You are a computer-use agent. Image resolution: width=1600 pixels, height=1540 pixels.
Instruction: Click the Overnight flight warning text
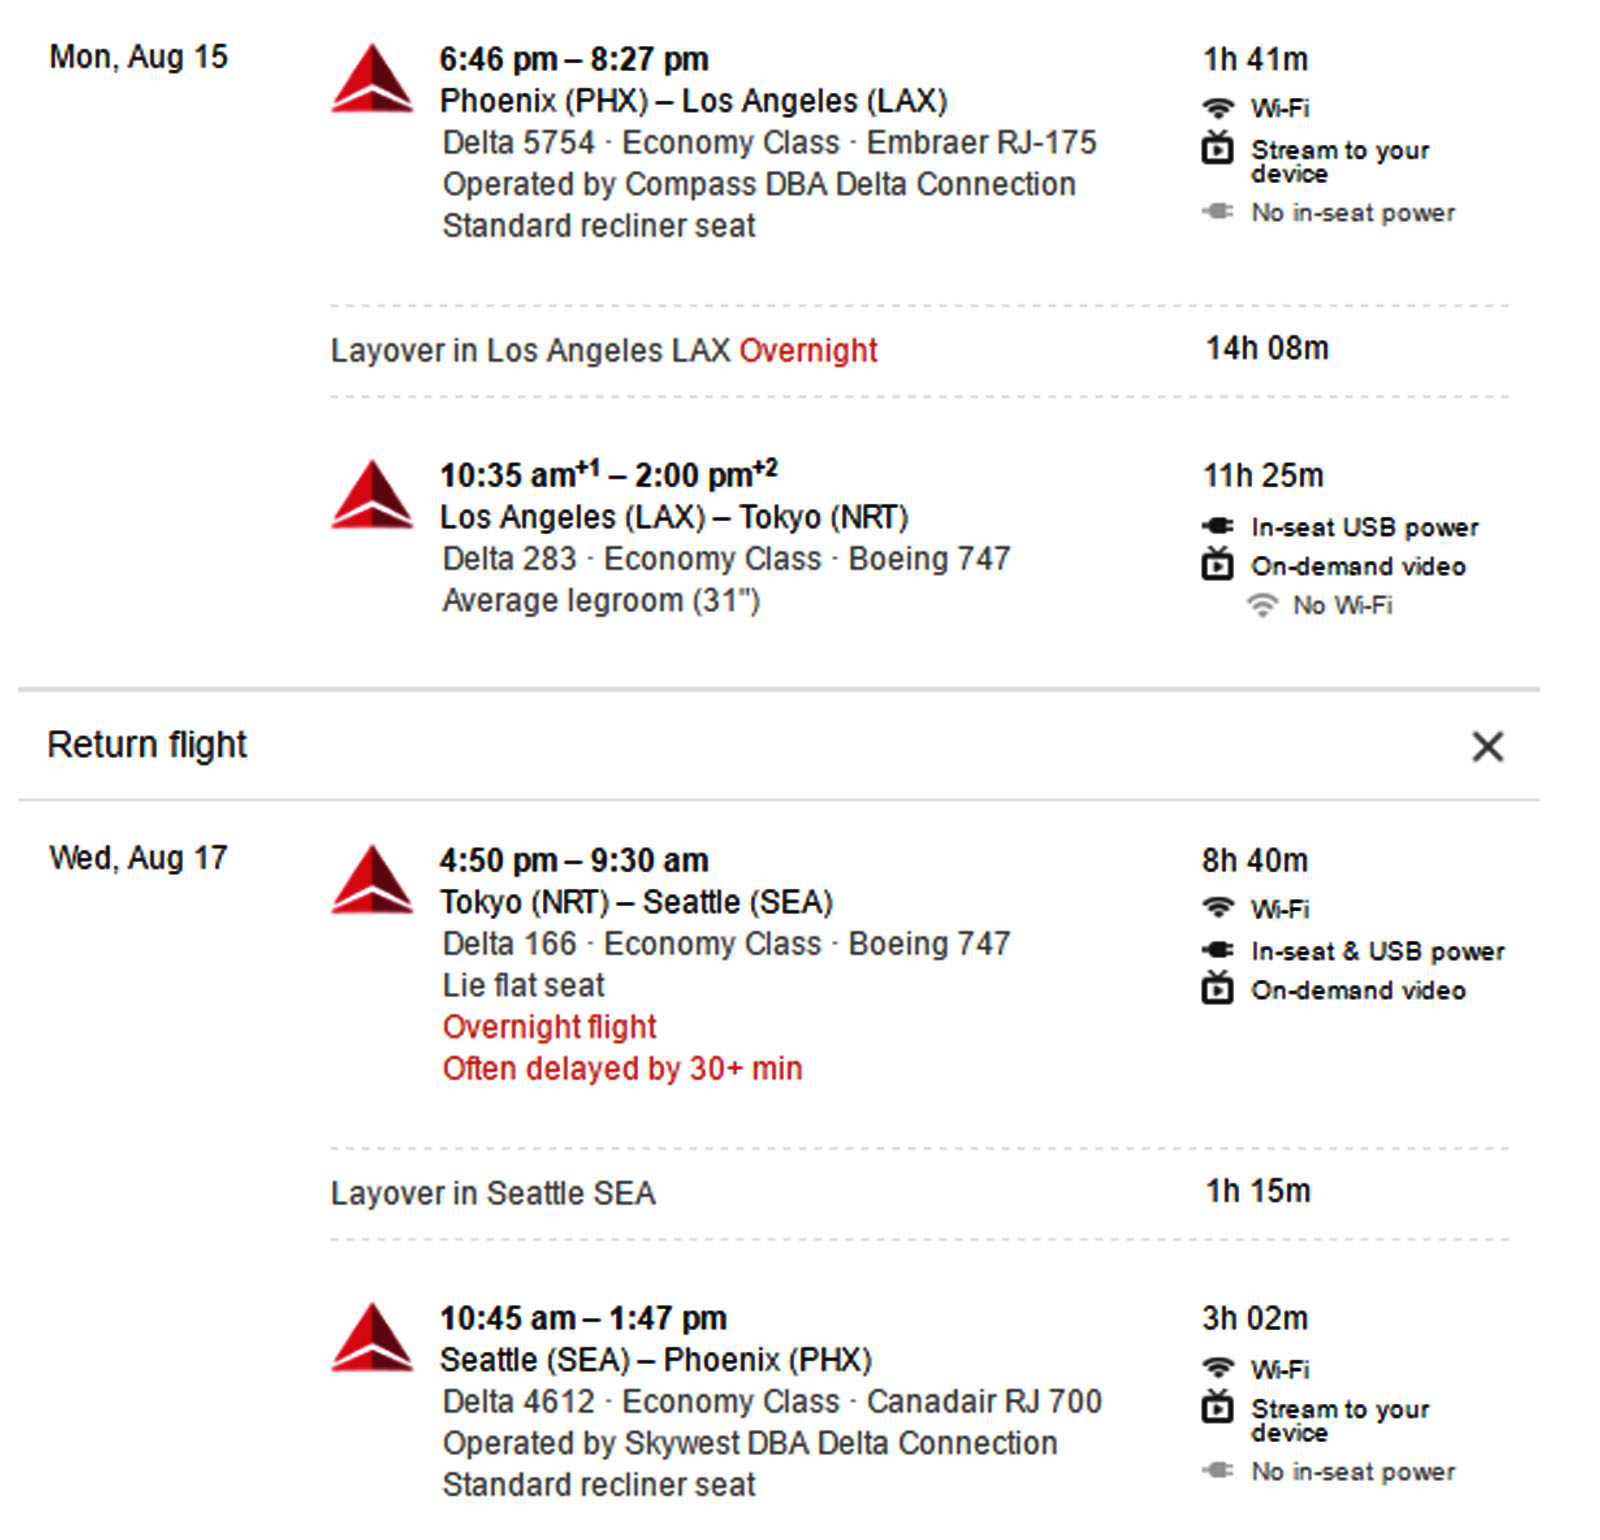[x=549, y=1027]
